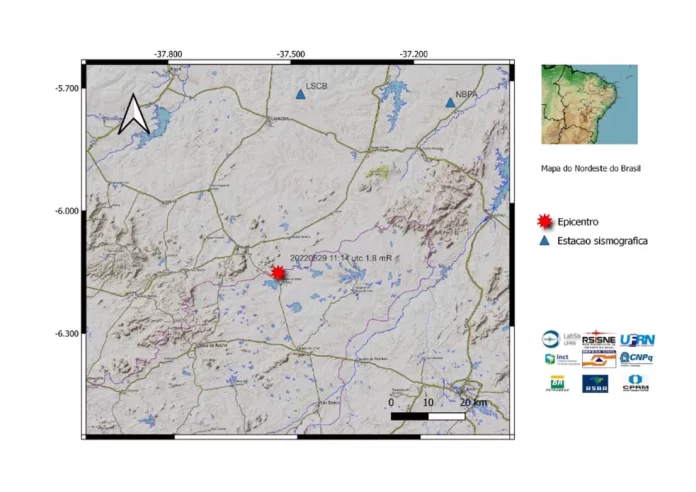Click the UFRN logo
This screenshot has height=492, width=696.
point(637,339)
